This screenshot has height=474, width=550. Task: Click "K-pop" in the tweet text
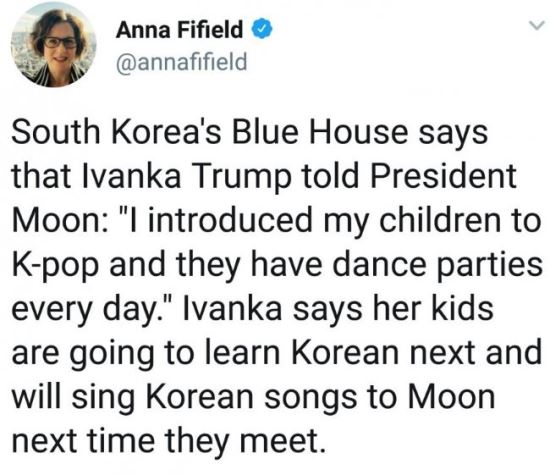55,266
